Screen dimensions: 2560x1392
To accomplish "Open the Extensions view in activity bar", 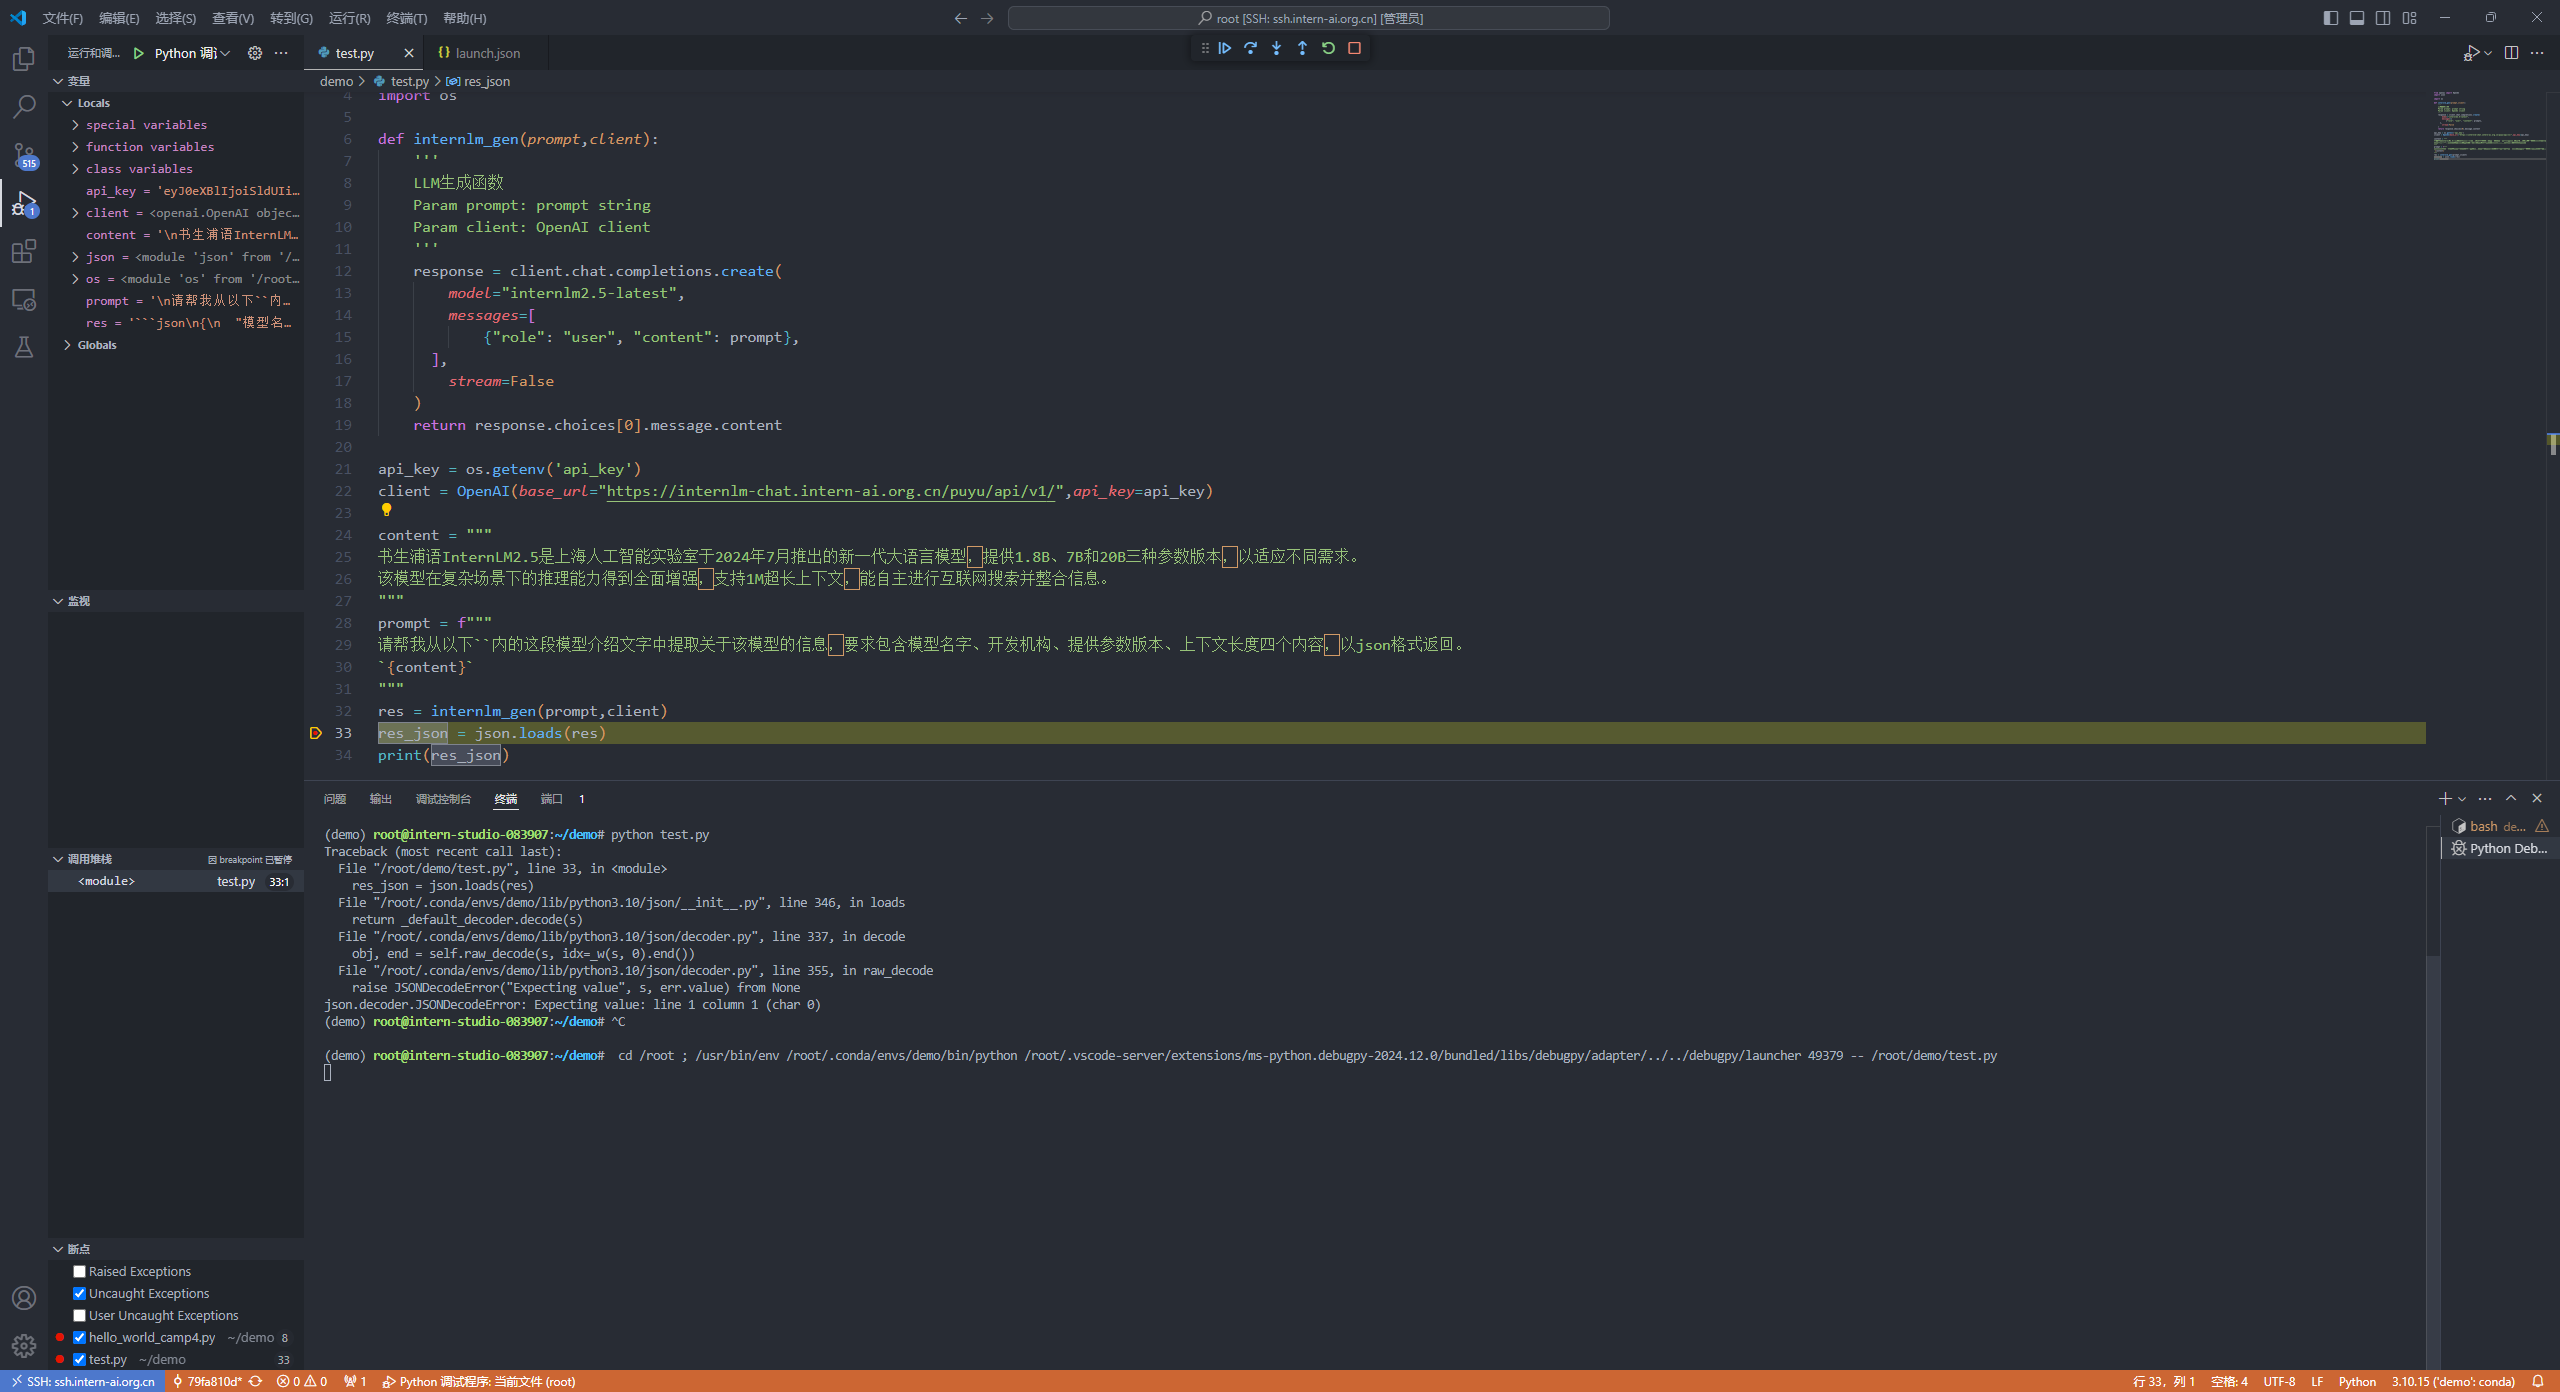I will pos(24,251).
